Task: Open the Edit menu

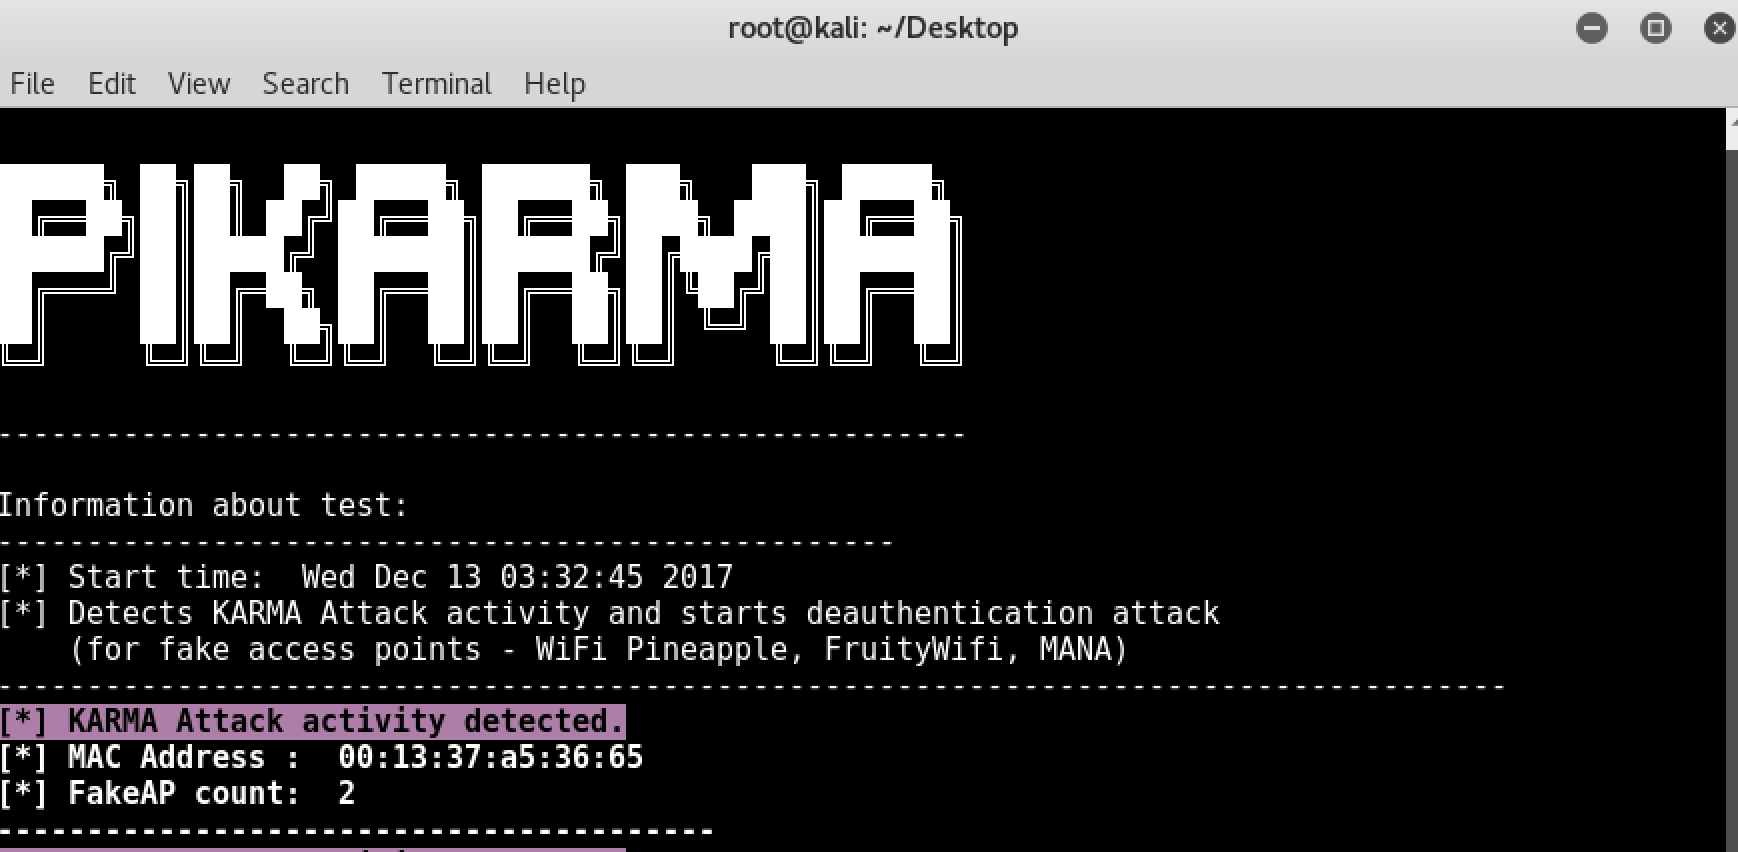Action: [x=111, y=84]
